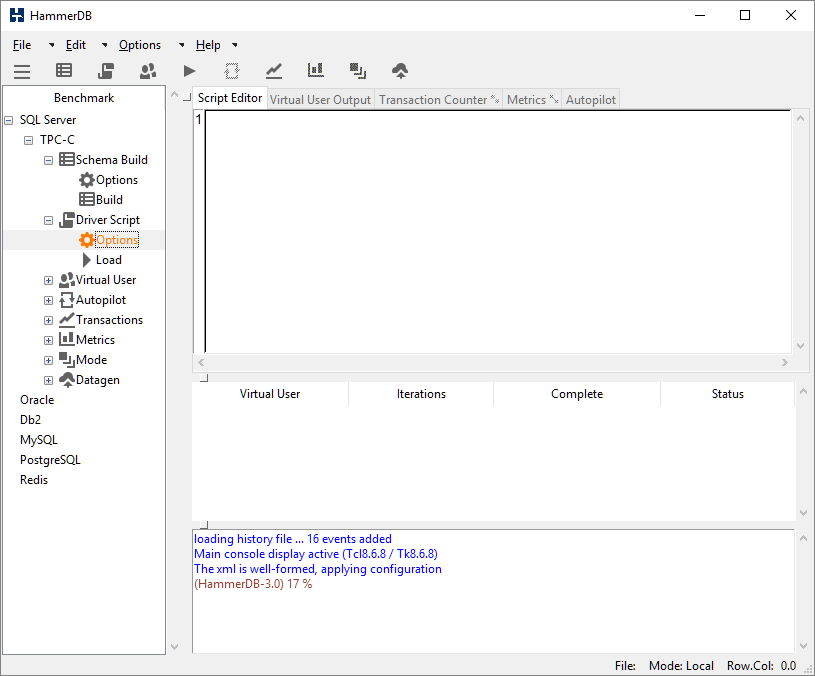The width and height of the screenshot is (815, 676).
Task: Open the Edit menu
Action: coord(75,45)
